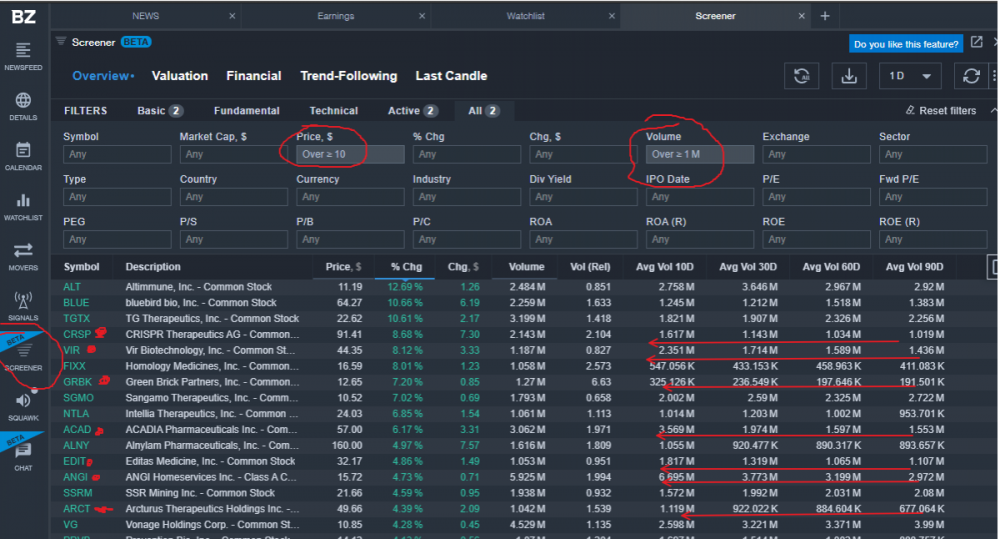Select the Technical filters tab
The height and width of the screenshot is (539, 1000).
pyautogui.click(x=333, y=111)
